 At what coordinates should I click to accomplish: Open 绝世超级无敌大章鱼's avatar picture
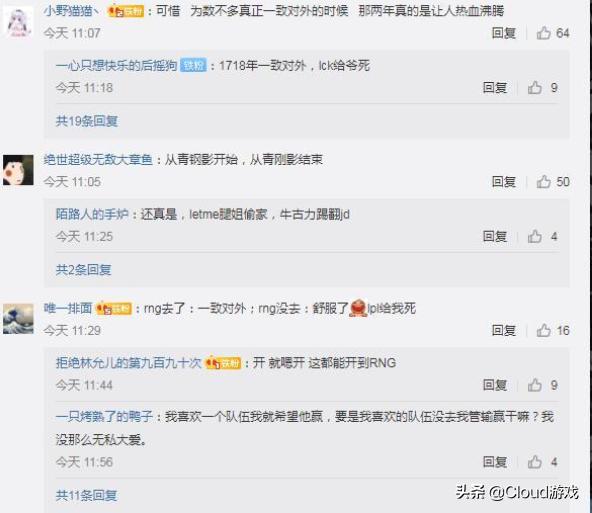tap(18, 170)
